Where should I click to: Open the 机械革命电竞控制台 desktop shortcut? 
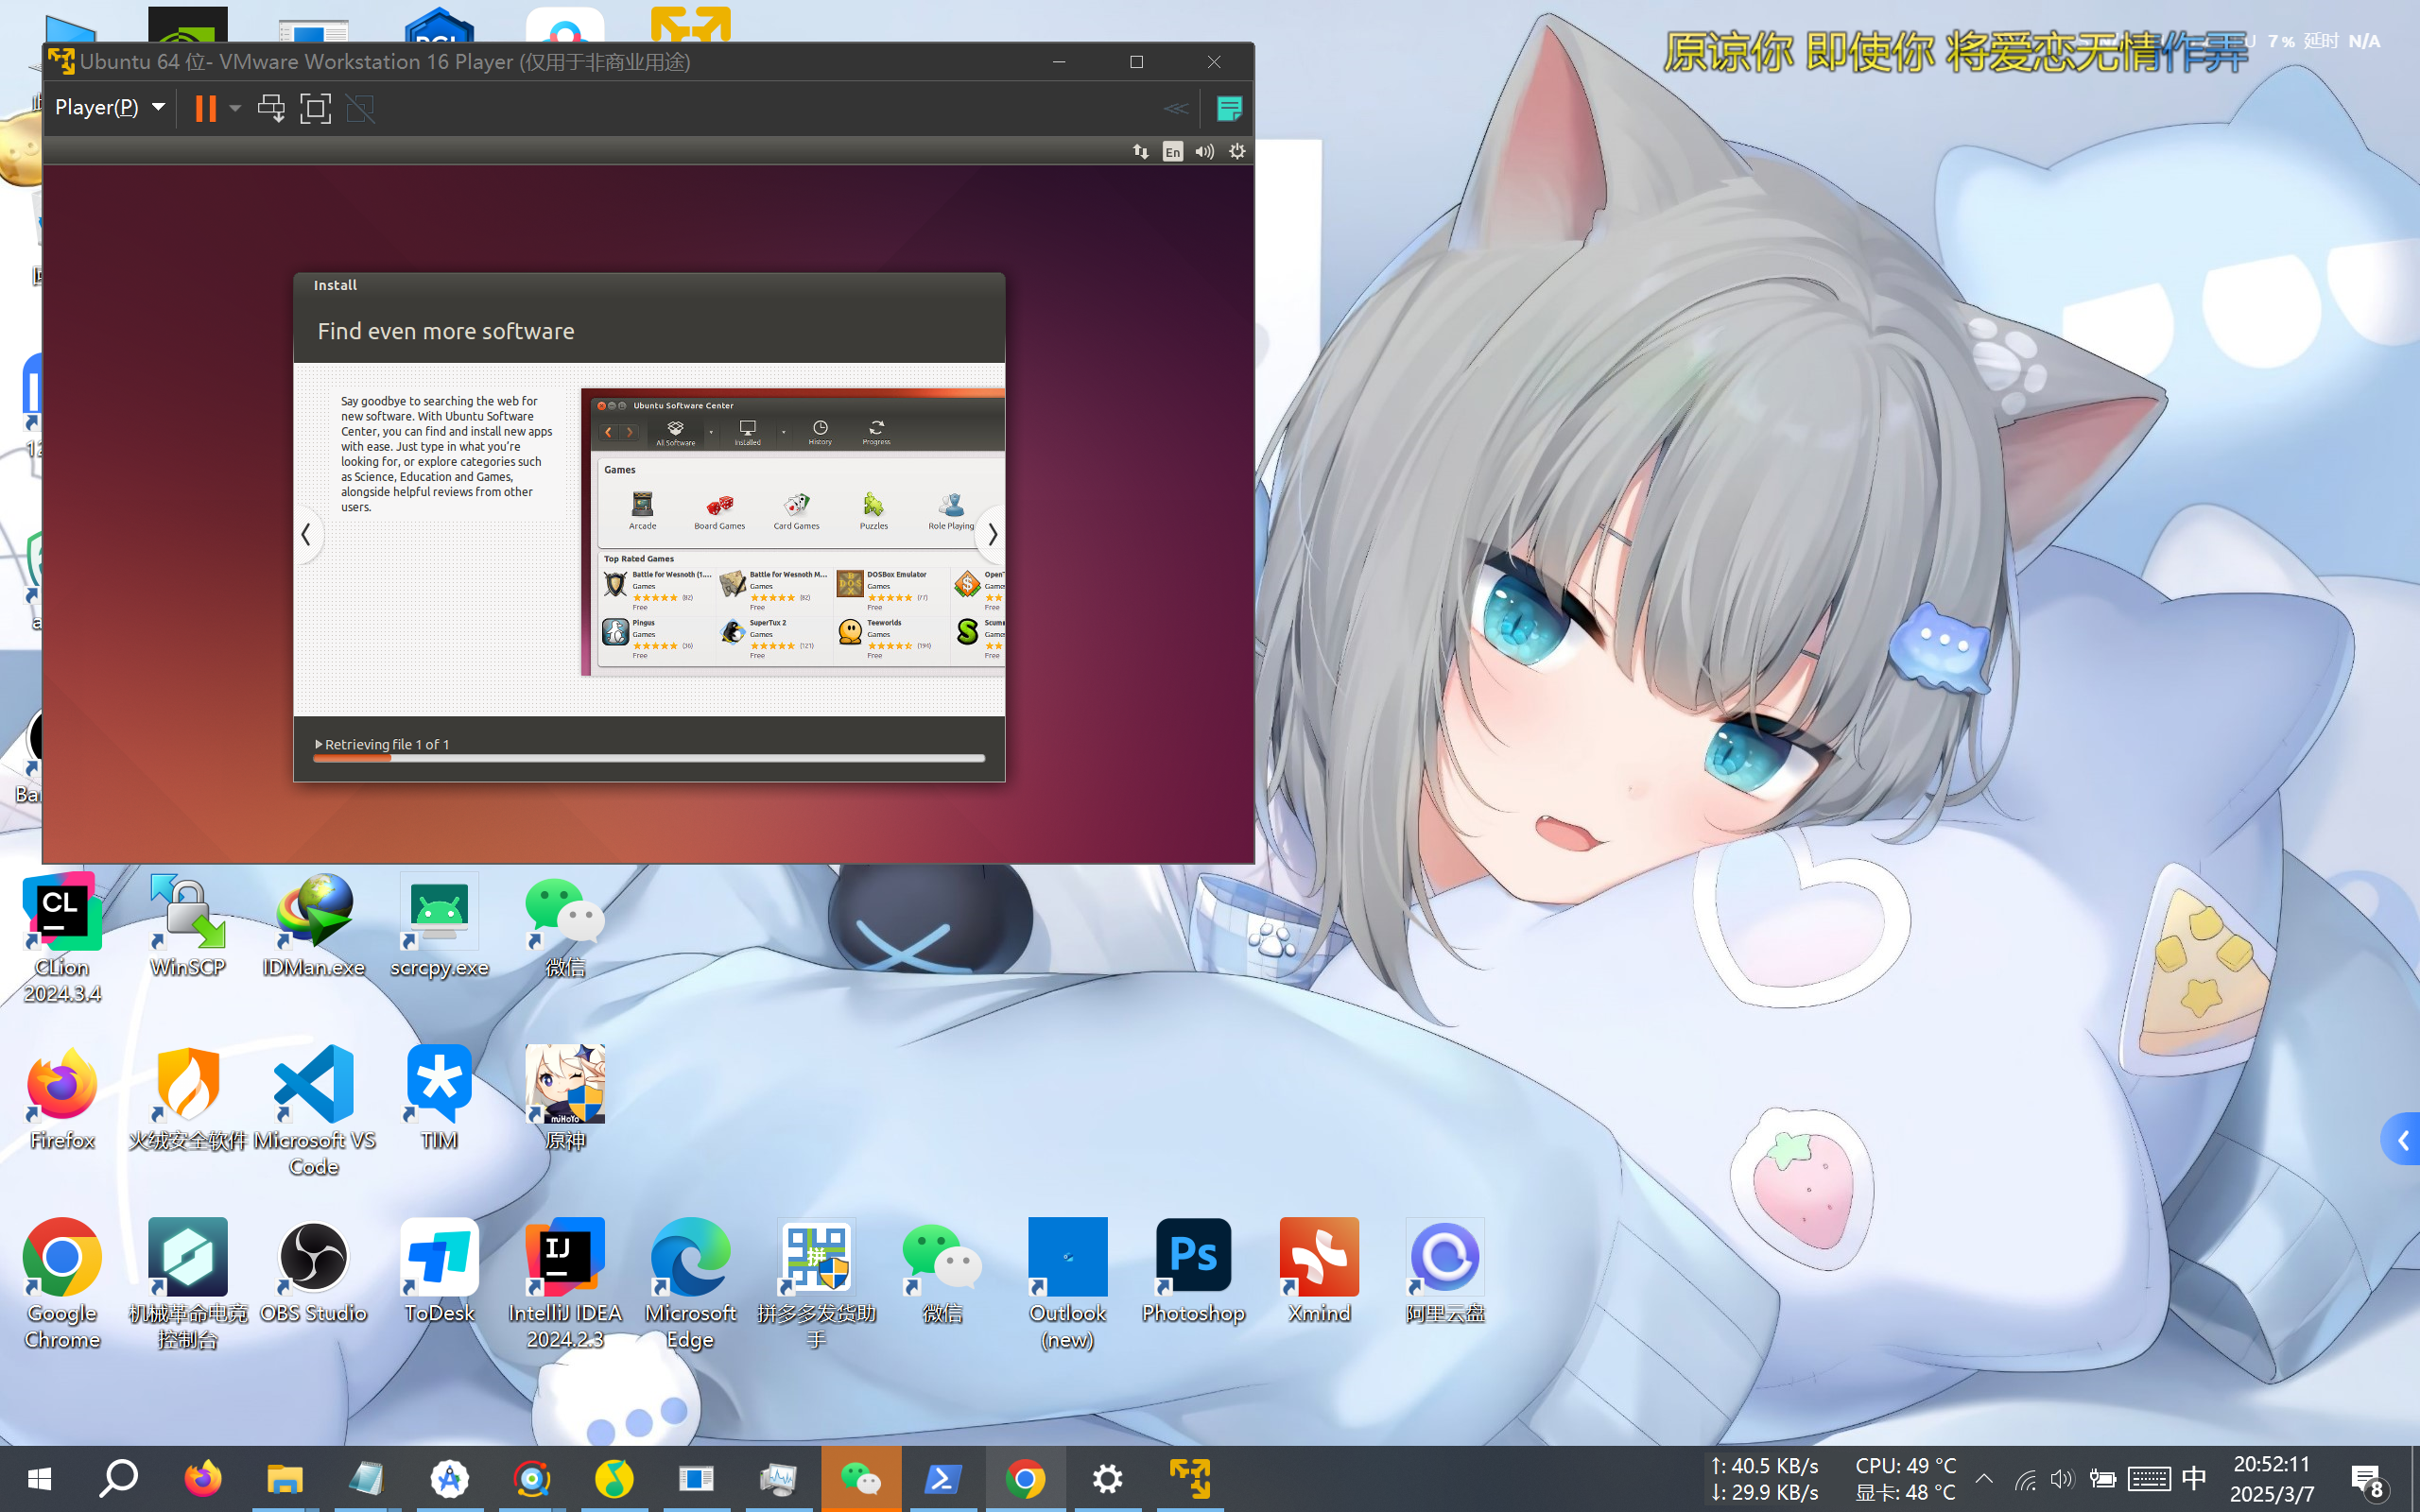187,1283
